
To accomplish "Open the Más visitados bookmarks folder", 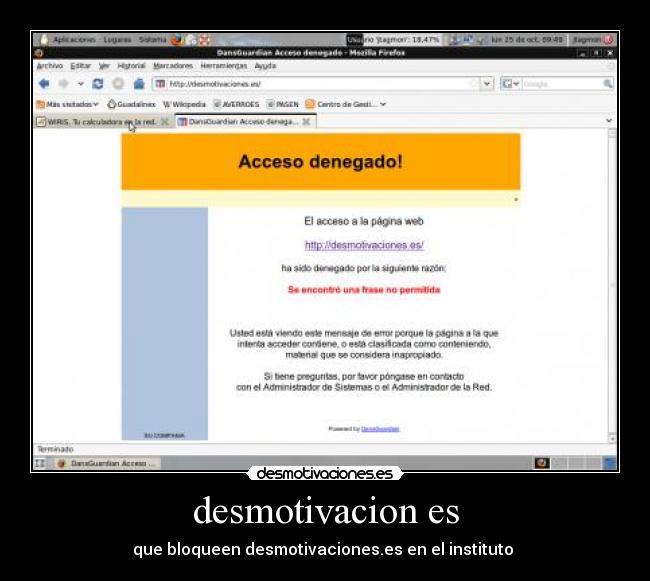I will click(x=68, y=104).
